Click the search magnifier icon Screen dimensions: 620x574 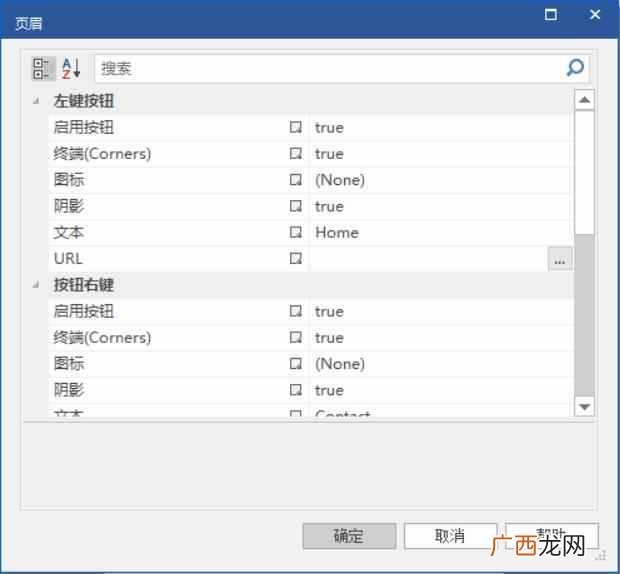pos(575,68)
